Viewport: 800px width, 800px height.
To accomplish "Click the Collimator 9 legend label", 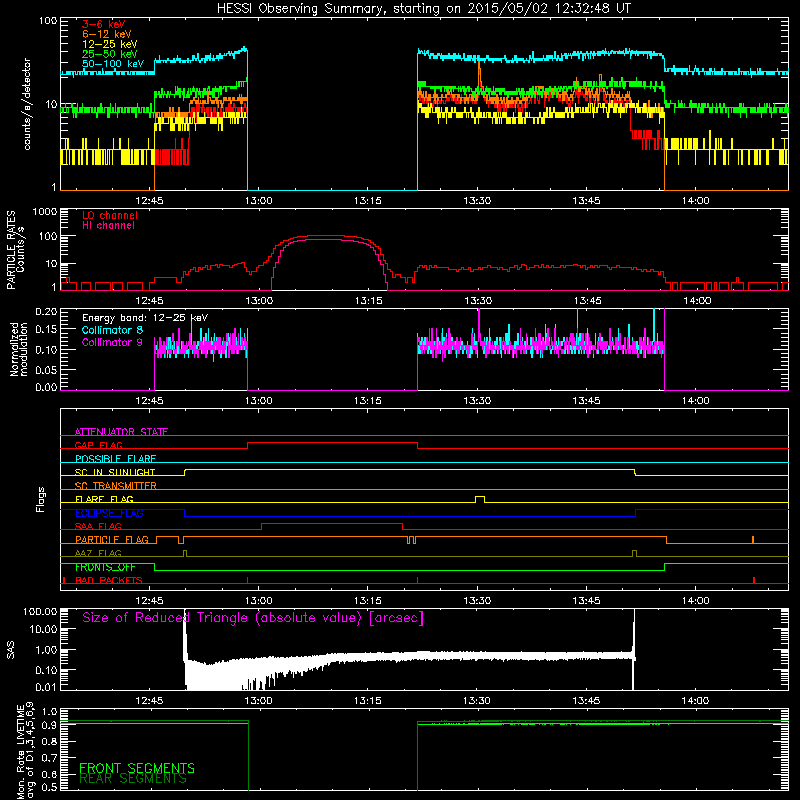I will [112, 342].
